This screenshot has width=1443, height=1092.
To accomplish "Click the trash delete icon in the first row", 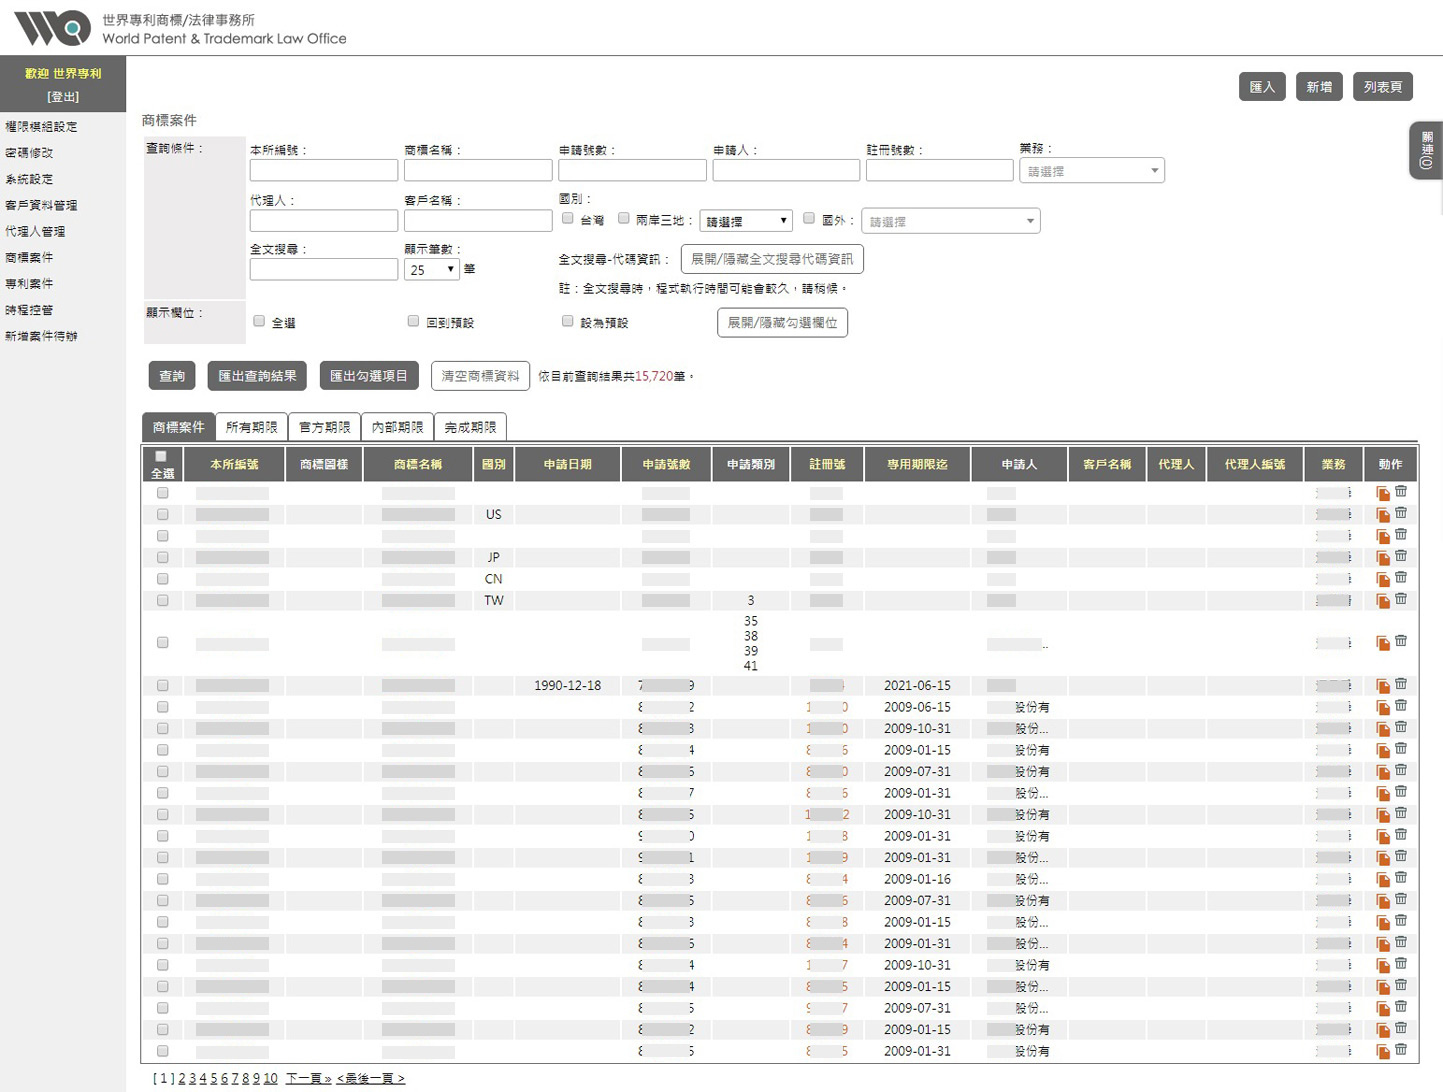I will (1402, 491).
